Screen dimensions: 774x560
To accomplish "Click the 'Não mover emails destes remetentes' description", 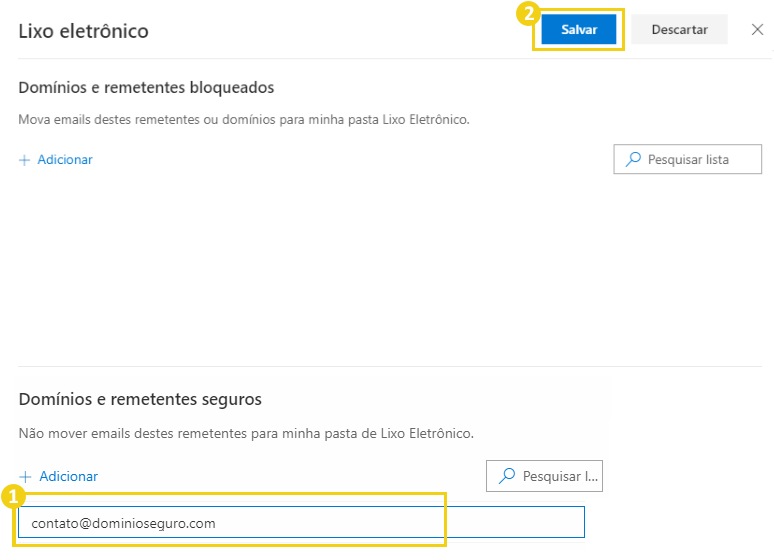I will [246, 433].
